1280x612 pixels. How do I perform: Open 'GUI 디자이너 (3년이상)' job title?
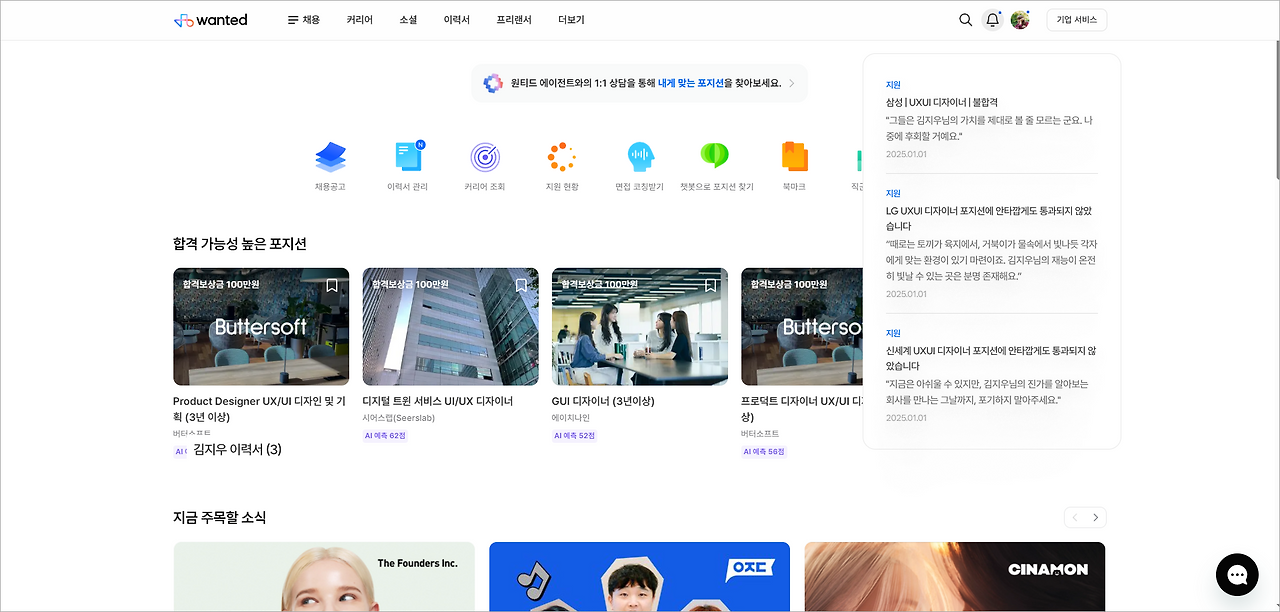(603, 401)
